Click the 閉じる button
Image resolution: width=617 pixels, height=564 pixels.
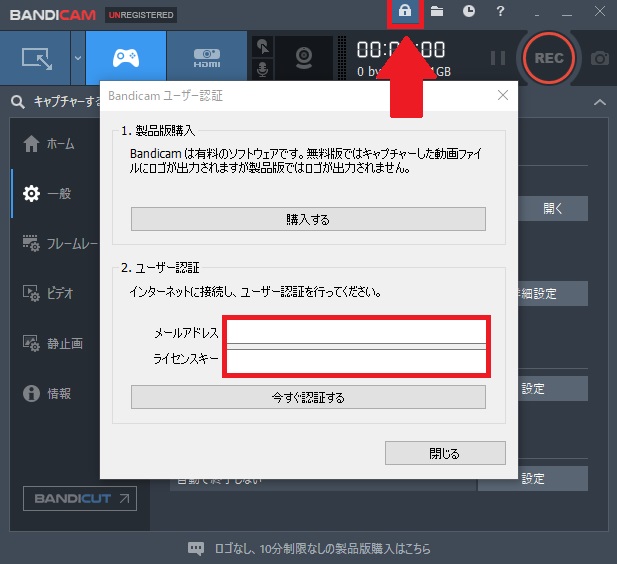tap(445, 453)
